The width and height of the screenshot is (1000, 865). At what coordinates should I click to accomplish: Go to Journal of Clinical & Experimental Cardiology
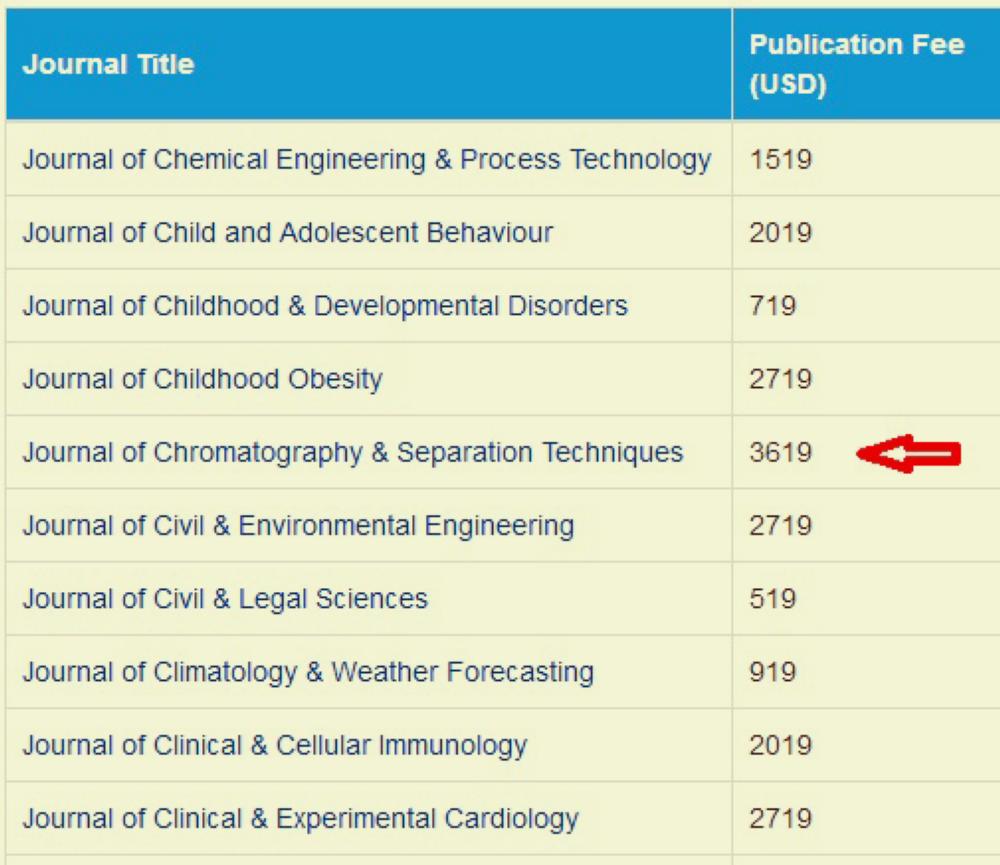tap(300, 819)
